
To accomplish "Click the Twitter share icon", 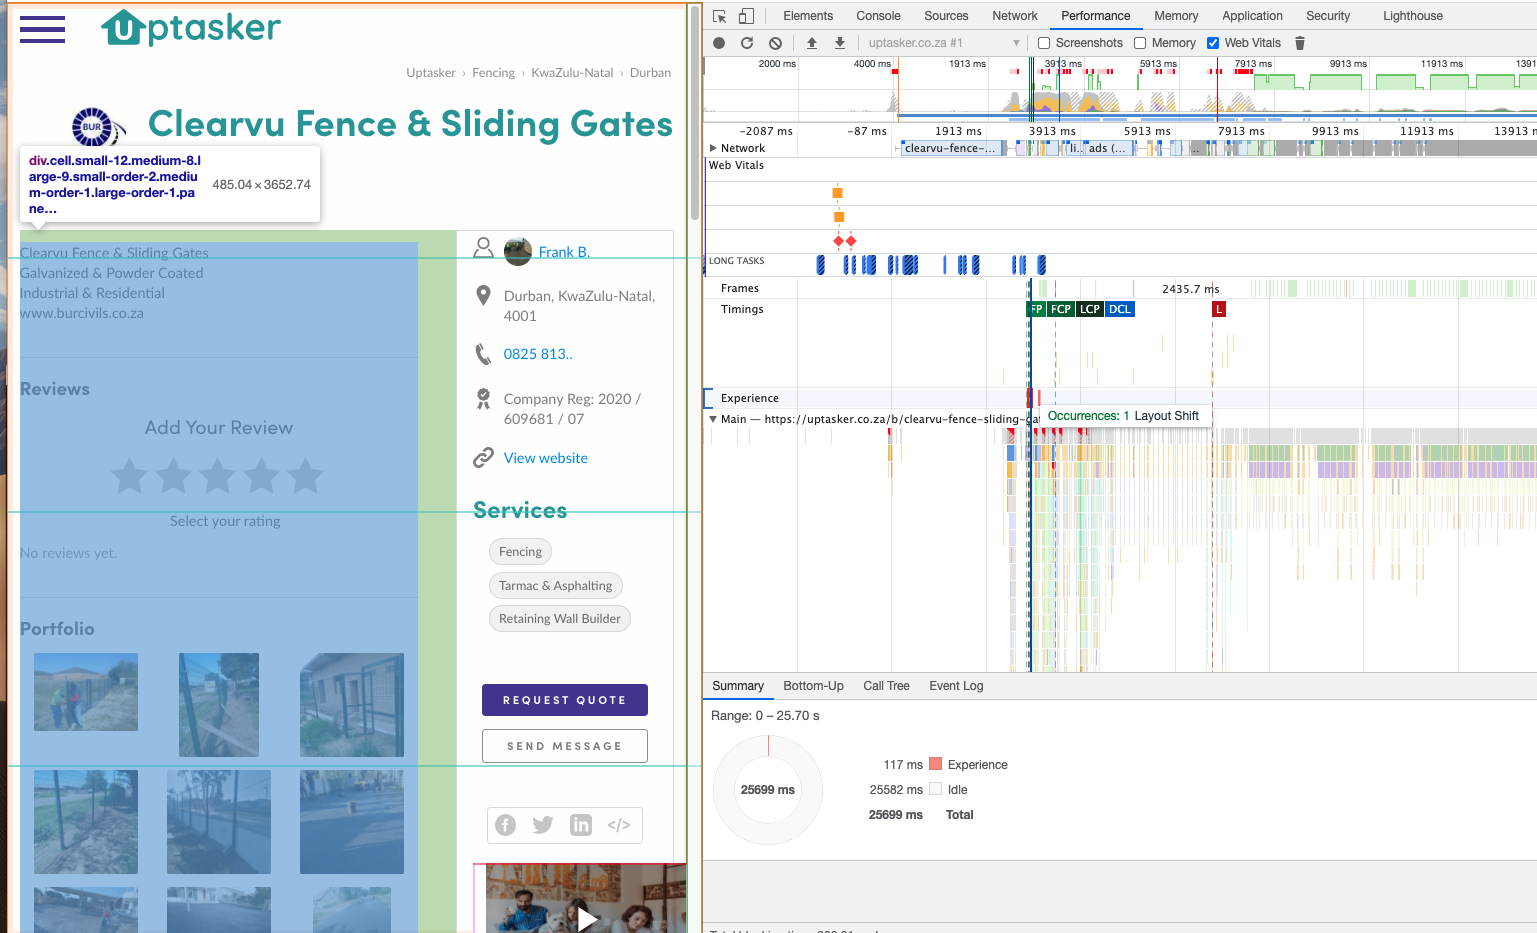I will click(543, 825).
